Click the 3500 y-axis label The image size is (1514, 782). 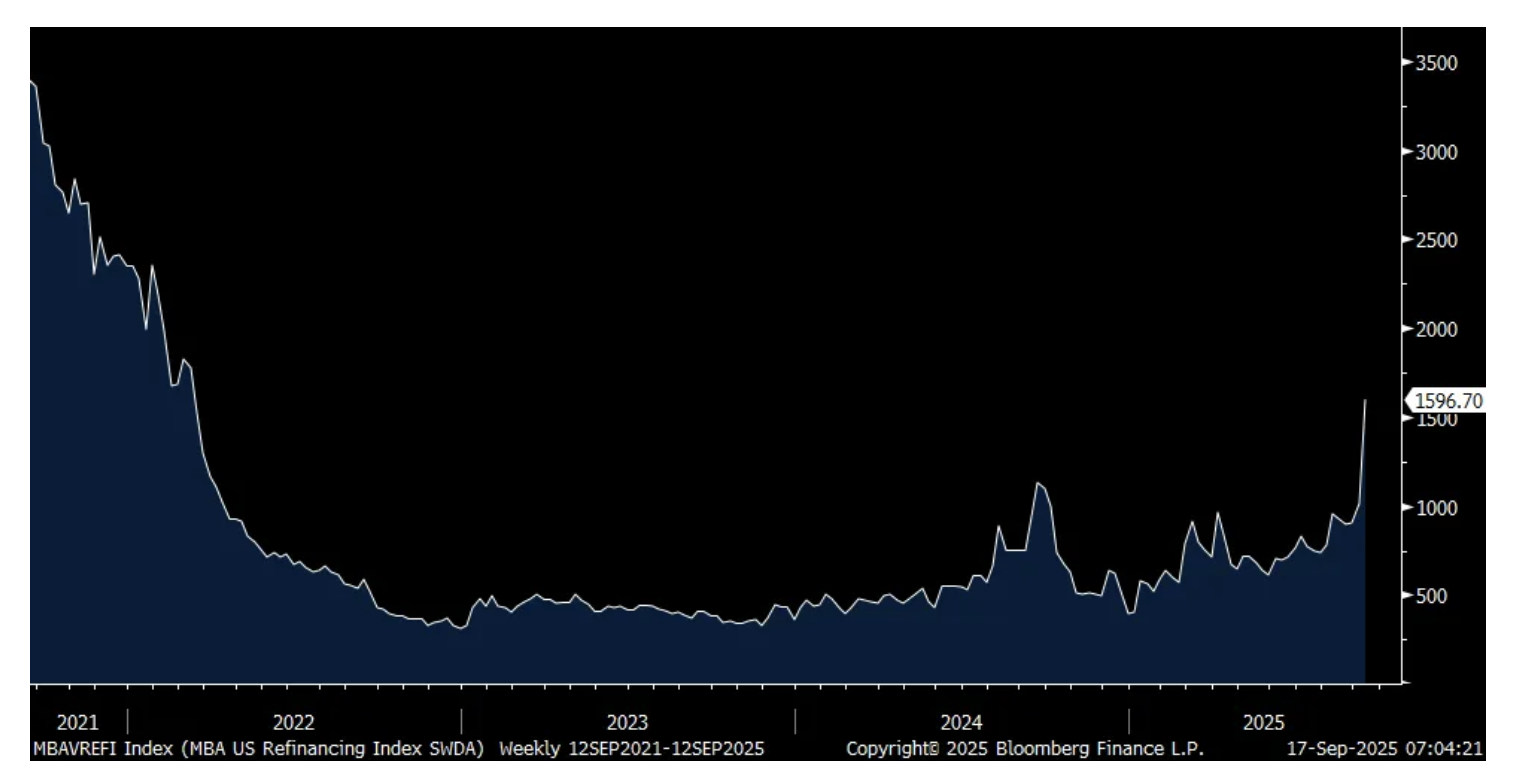click(x=1435, y=63)
